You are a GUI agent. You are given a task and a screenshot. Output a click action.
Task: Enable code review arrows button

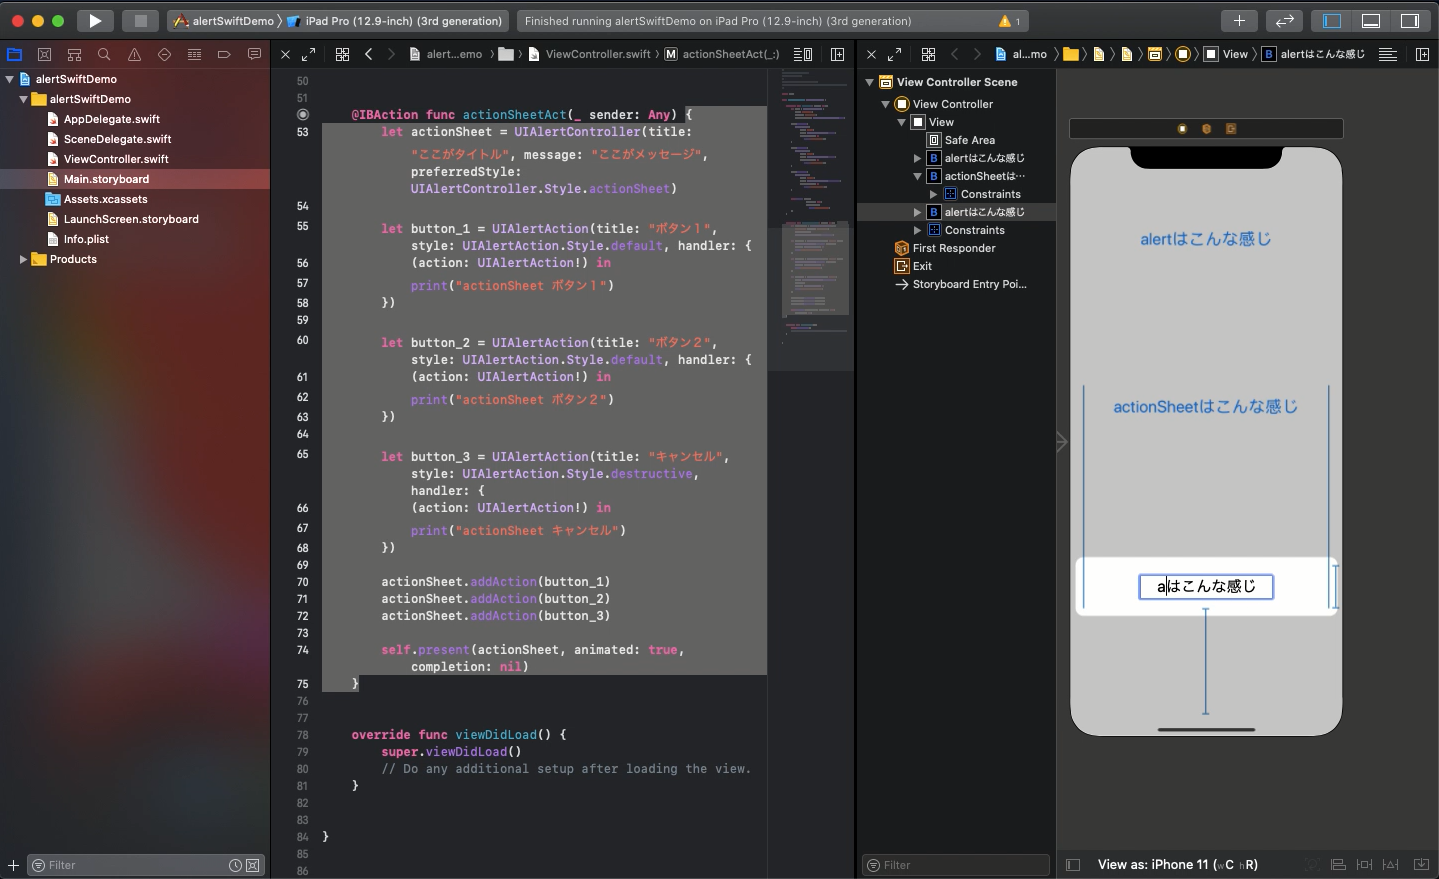tap(1285, 21)
